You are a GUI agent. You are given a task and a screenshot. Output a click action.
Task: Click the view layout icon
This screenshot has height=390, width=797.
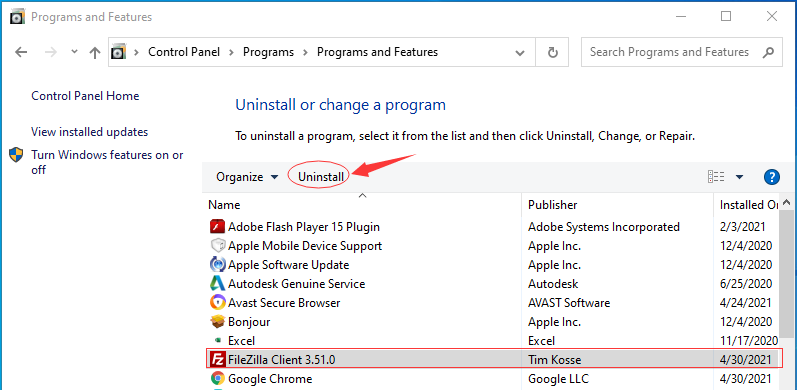[x=716, y=177]
